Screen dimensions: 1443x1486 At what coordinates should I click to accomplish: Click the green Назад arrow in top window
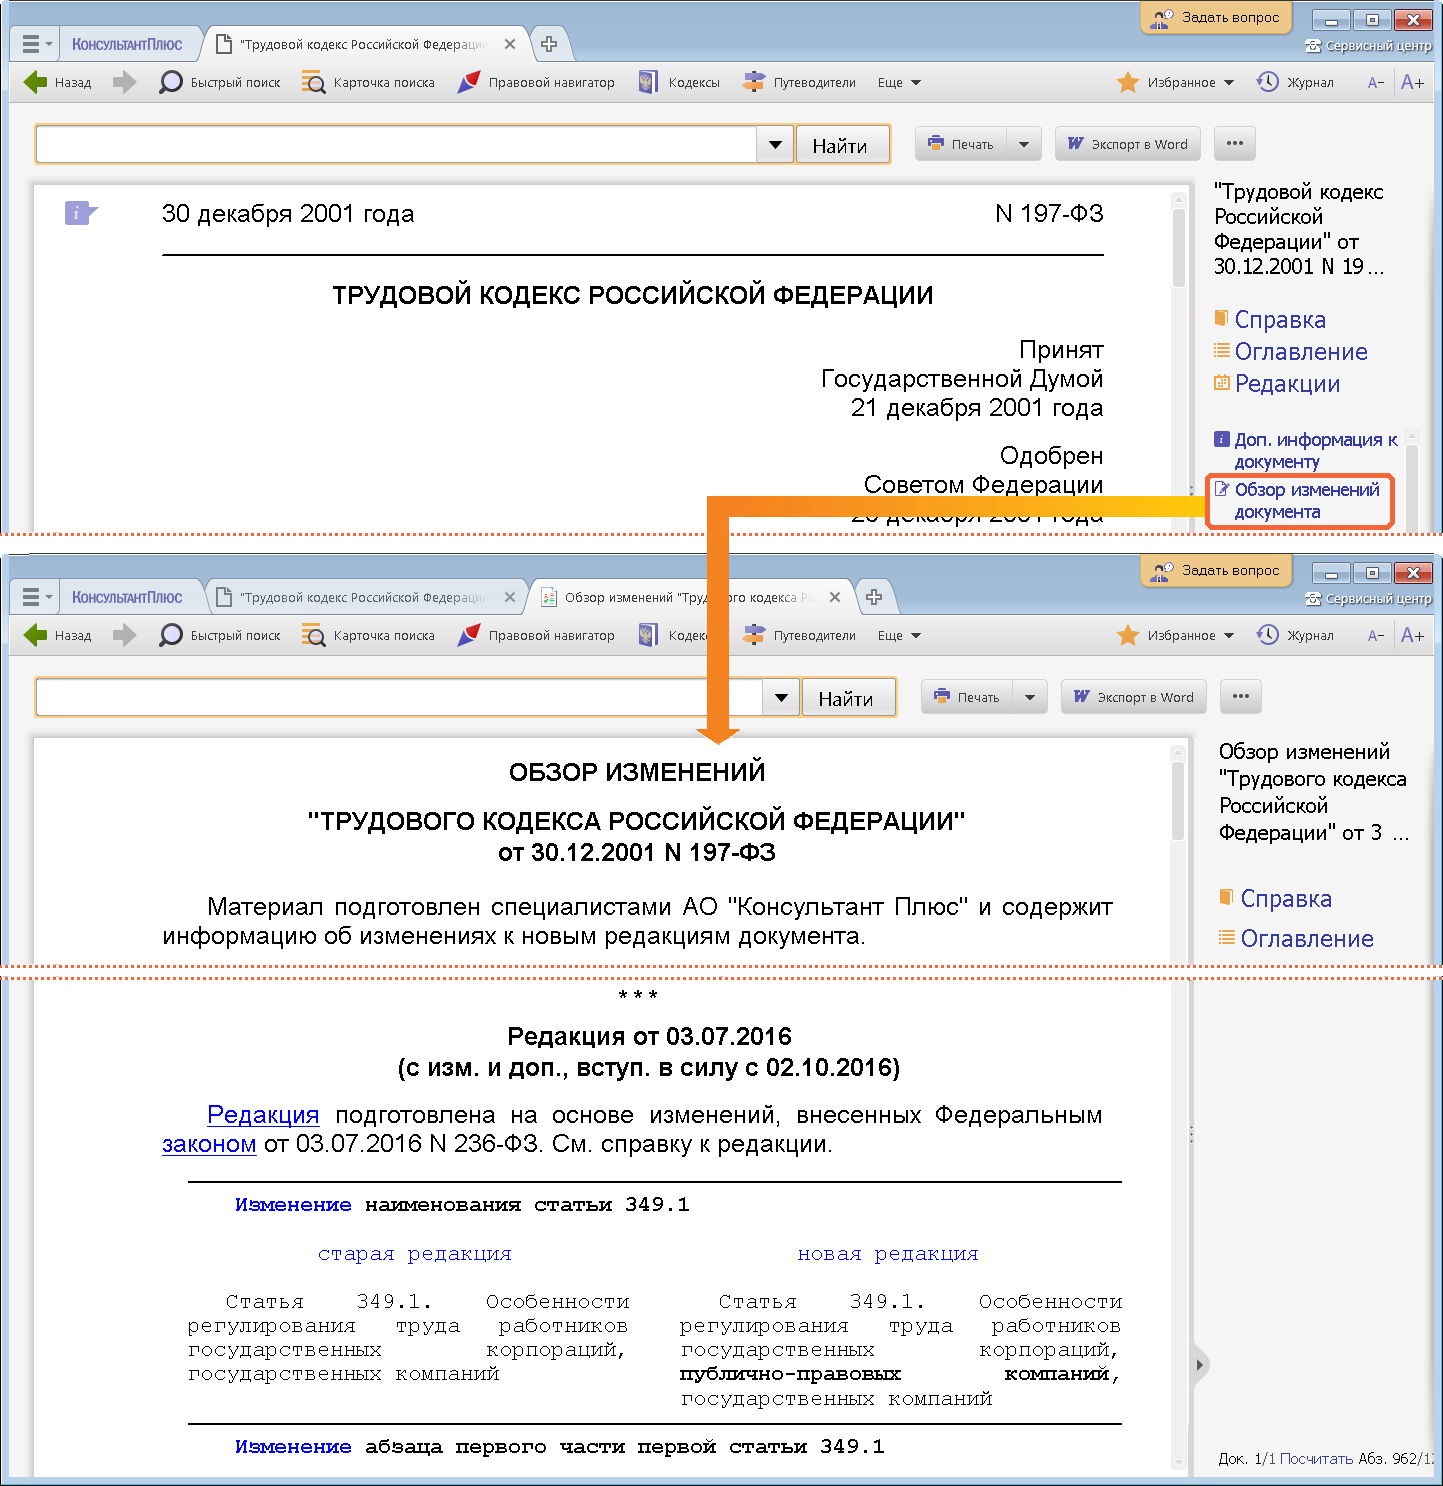(x=36, y=82)
